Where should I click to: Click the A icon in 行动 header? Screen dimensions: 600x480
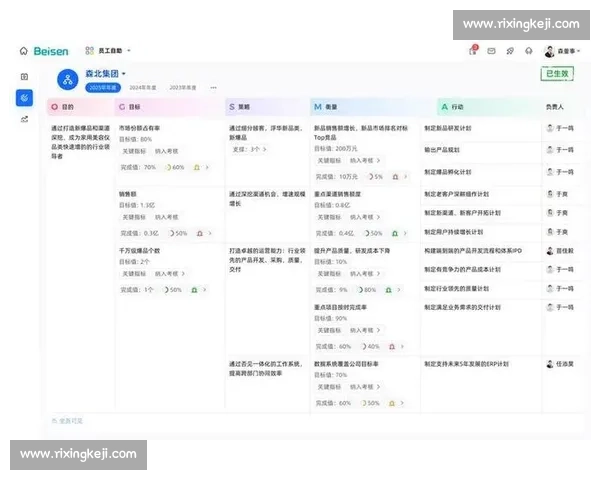click(445, 107)
